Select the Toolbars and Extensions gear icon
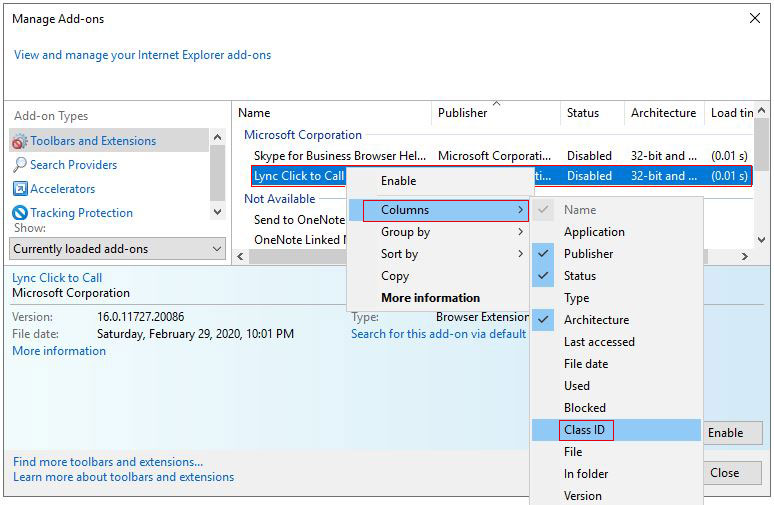This screenshot has height=505, width=774. click(20, 141)
